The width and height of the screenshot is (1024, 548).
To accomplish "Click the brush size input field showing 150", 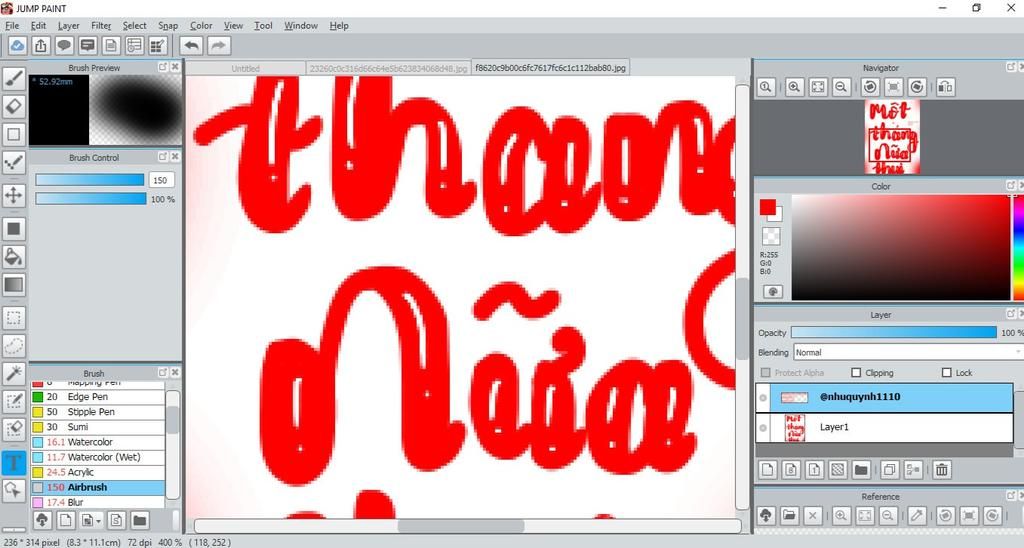I will click(161, 180).
